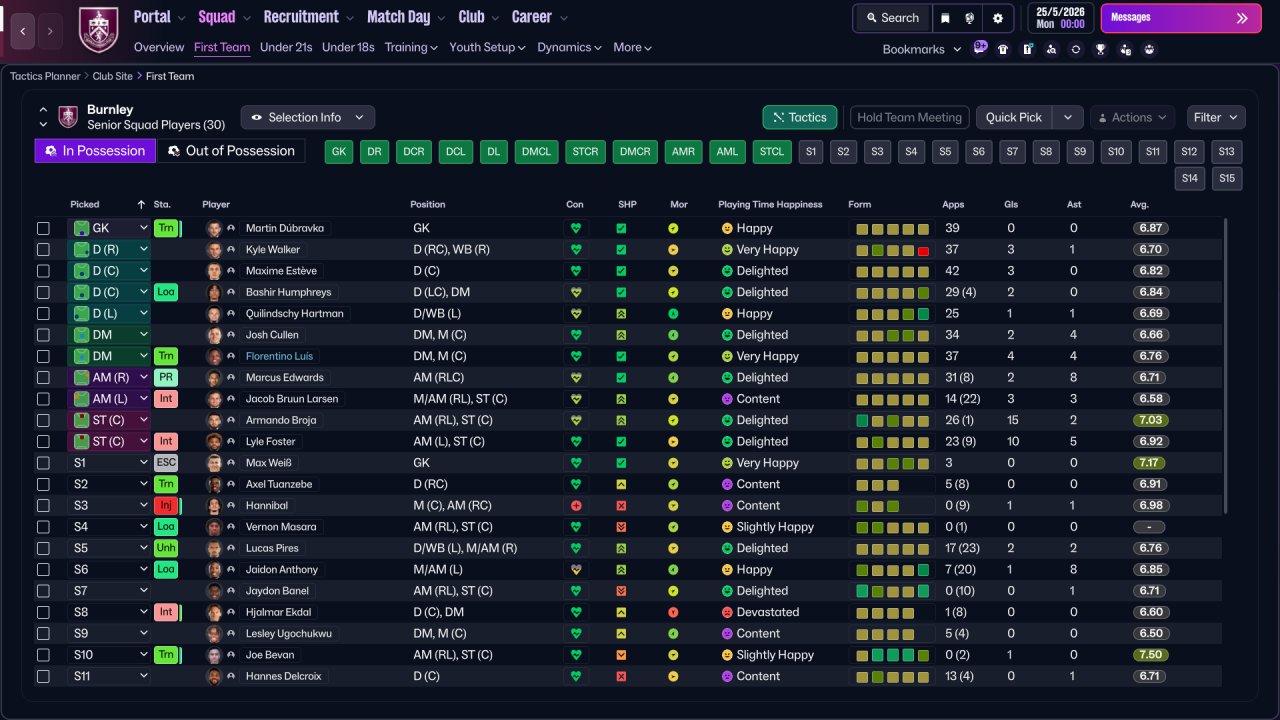Tick the checkbox for Hannibal
This screenshot has width=1280, height=720.
pyautogui.click(x=43, y=506)
